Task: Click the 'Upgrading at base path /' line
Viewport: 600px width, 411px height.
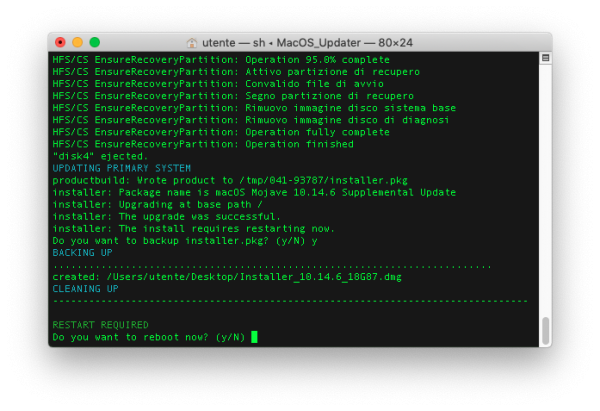Action: (157, 204)
